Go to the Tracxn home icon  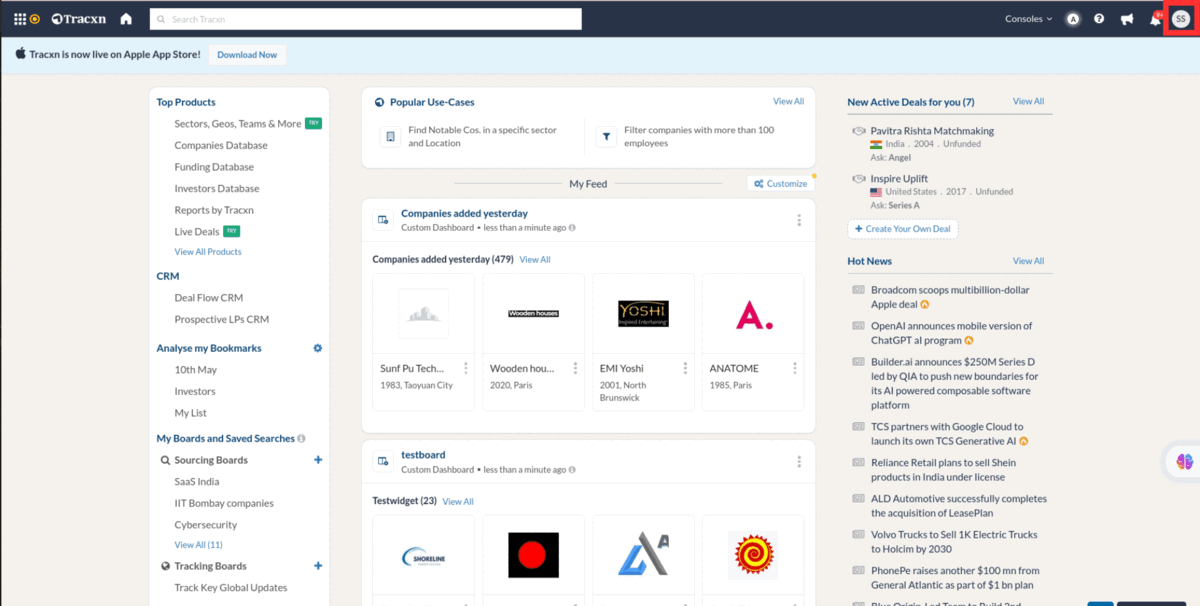pyautogui.click(x=126, y=19)
